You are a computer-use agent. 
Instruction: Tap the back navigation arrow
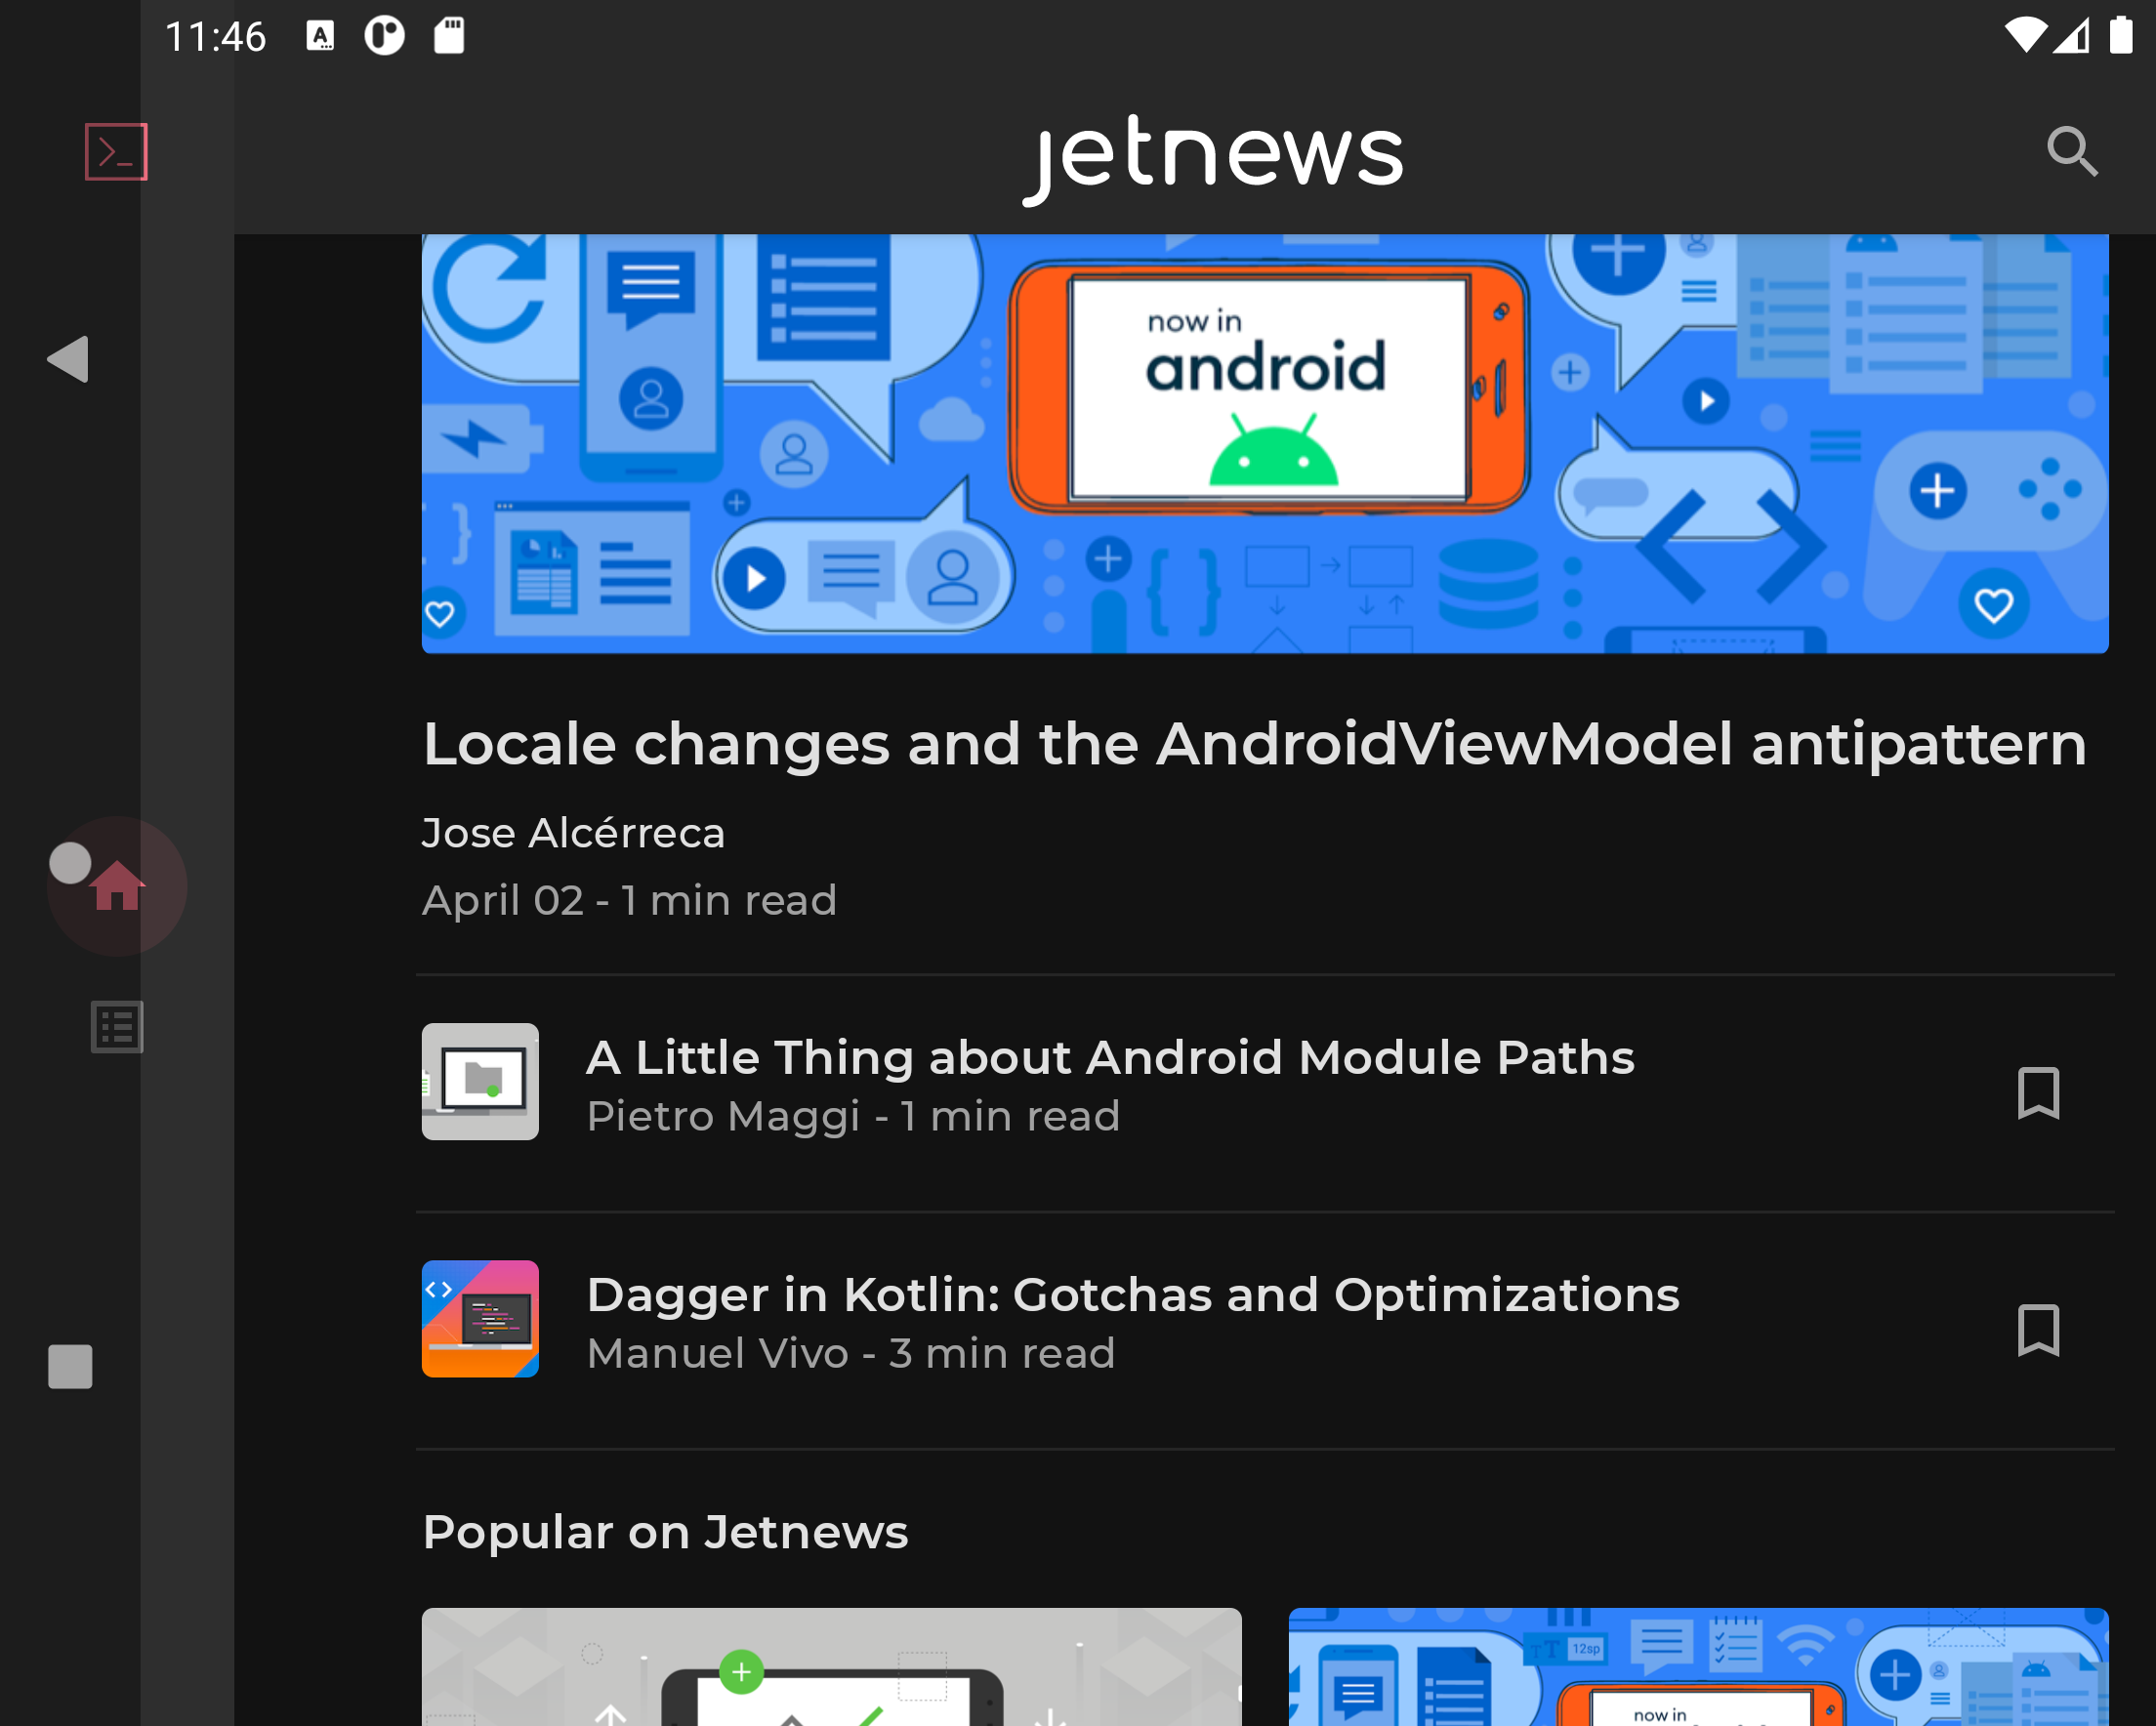69,360
